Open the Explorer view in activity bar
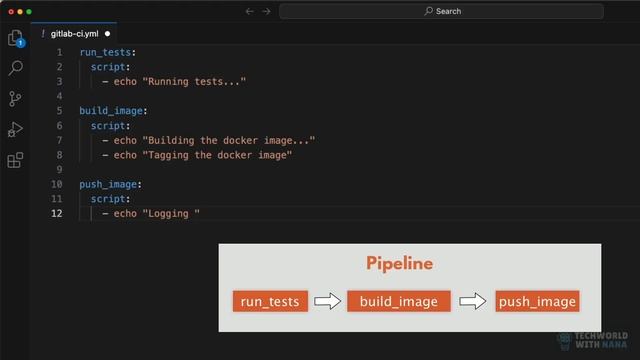The image size is (640, 360). point(16,38)
